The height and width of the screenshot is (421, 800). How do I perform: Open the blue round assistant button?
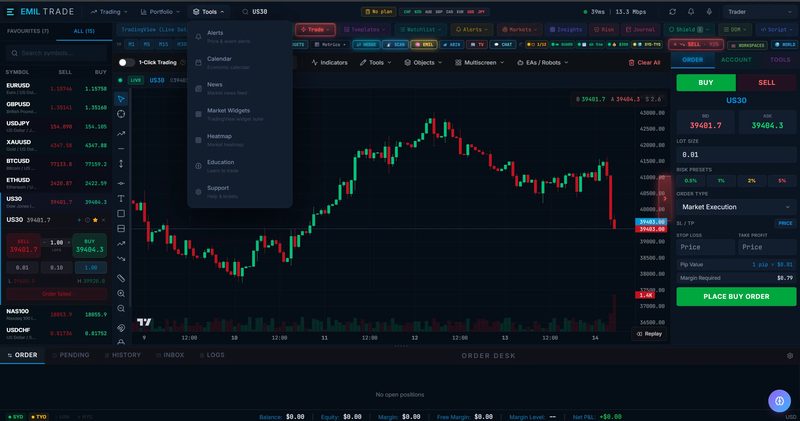click(779, 401)
